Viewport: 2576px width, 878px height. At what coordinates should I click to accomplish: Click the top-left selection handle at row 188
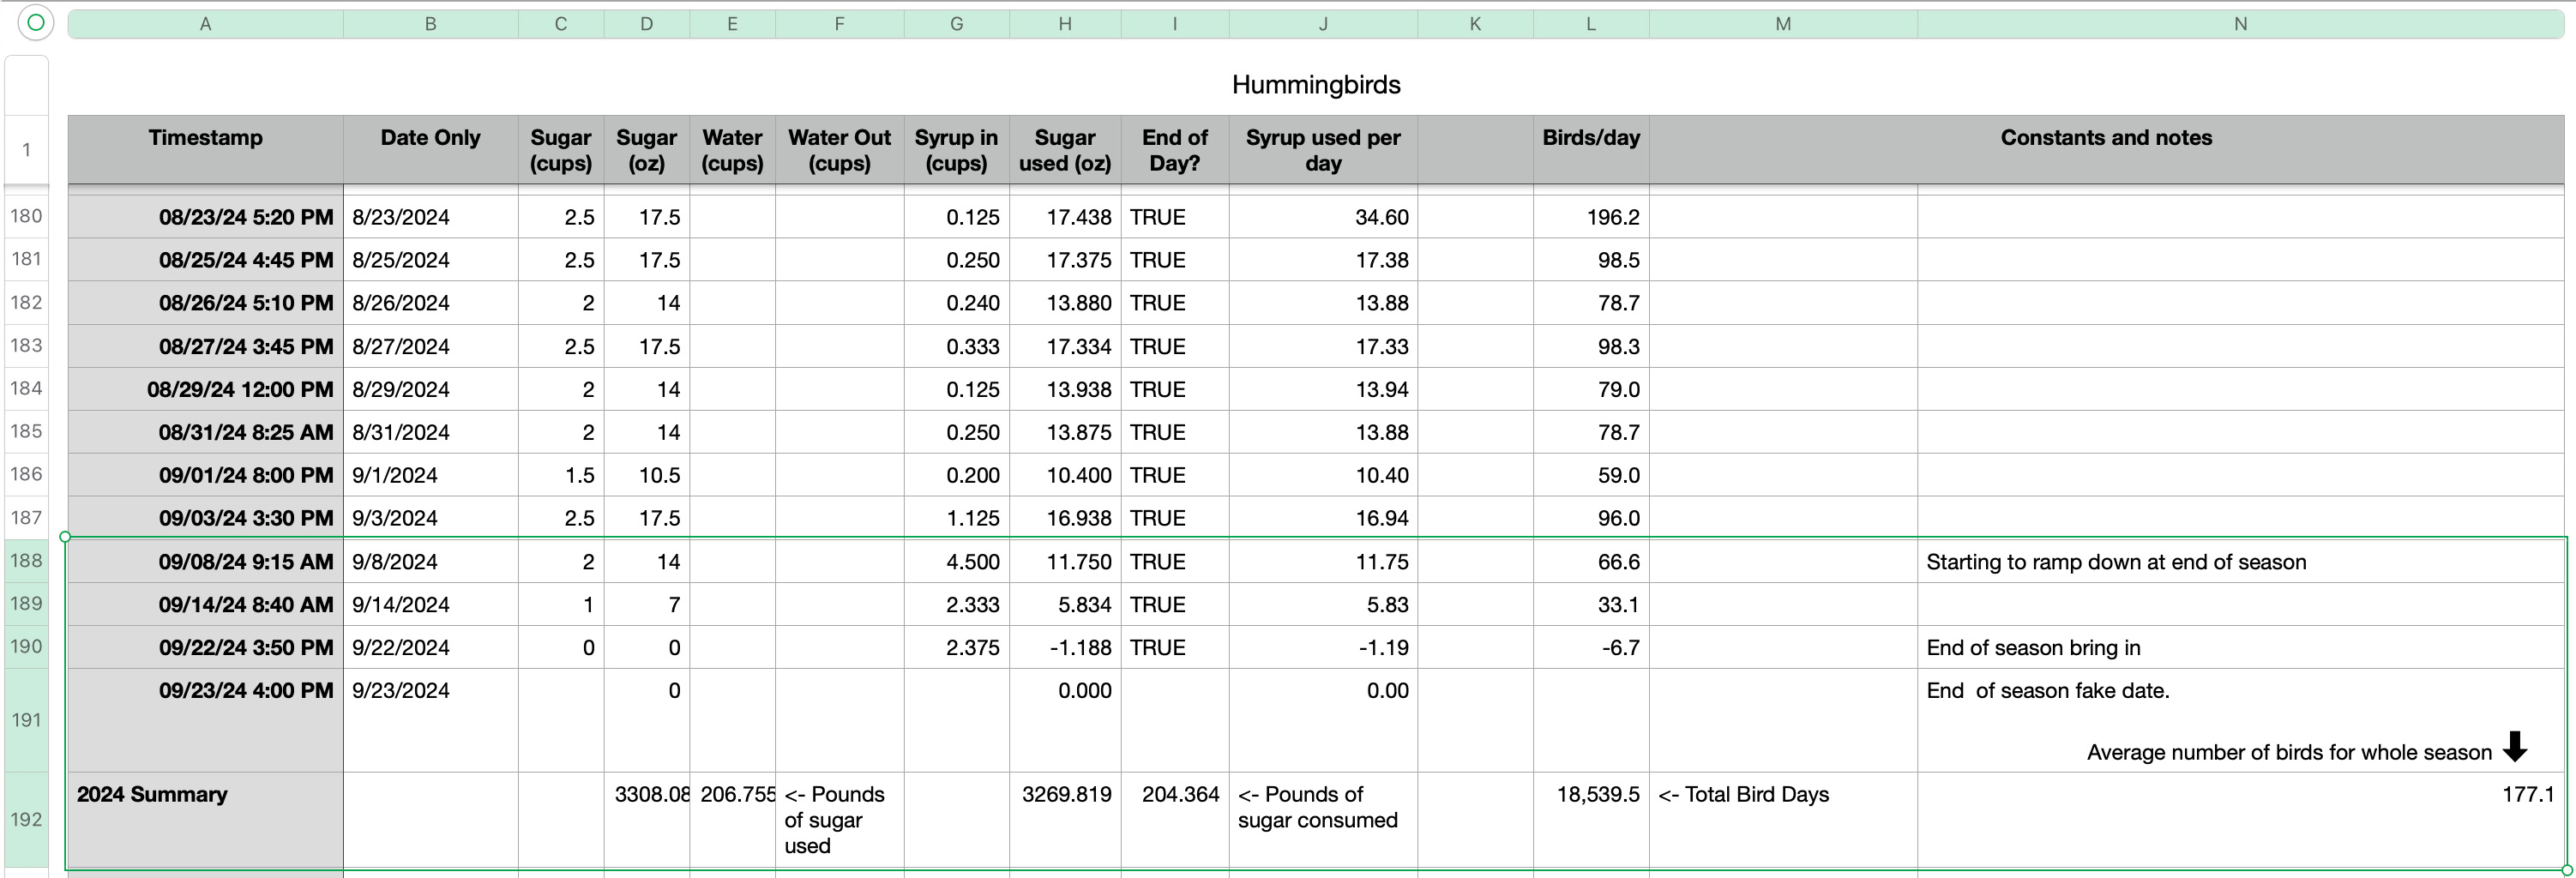tap(65, 537)
